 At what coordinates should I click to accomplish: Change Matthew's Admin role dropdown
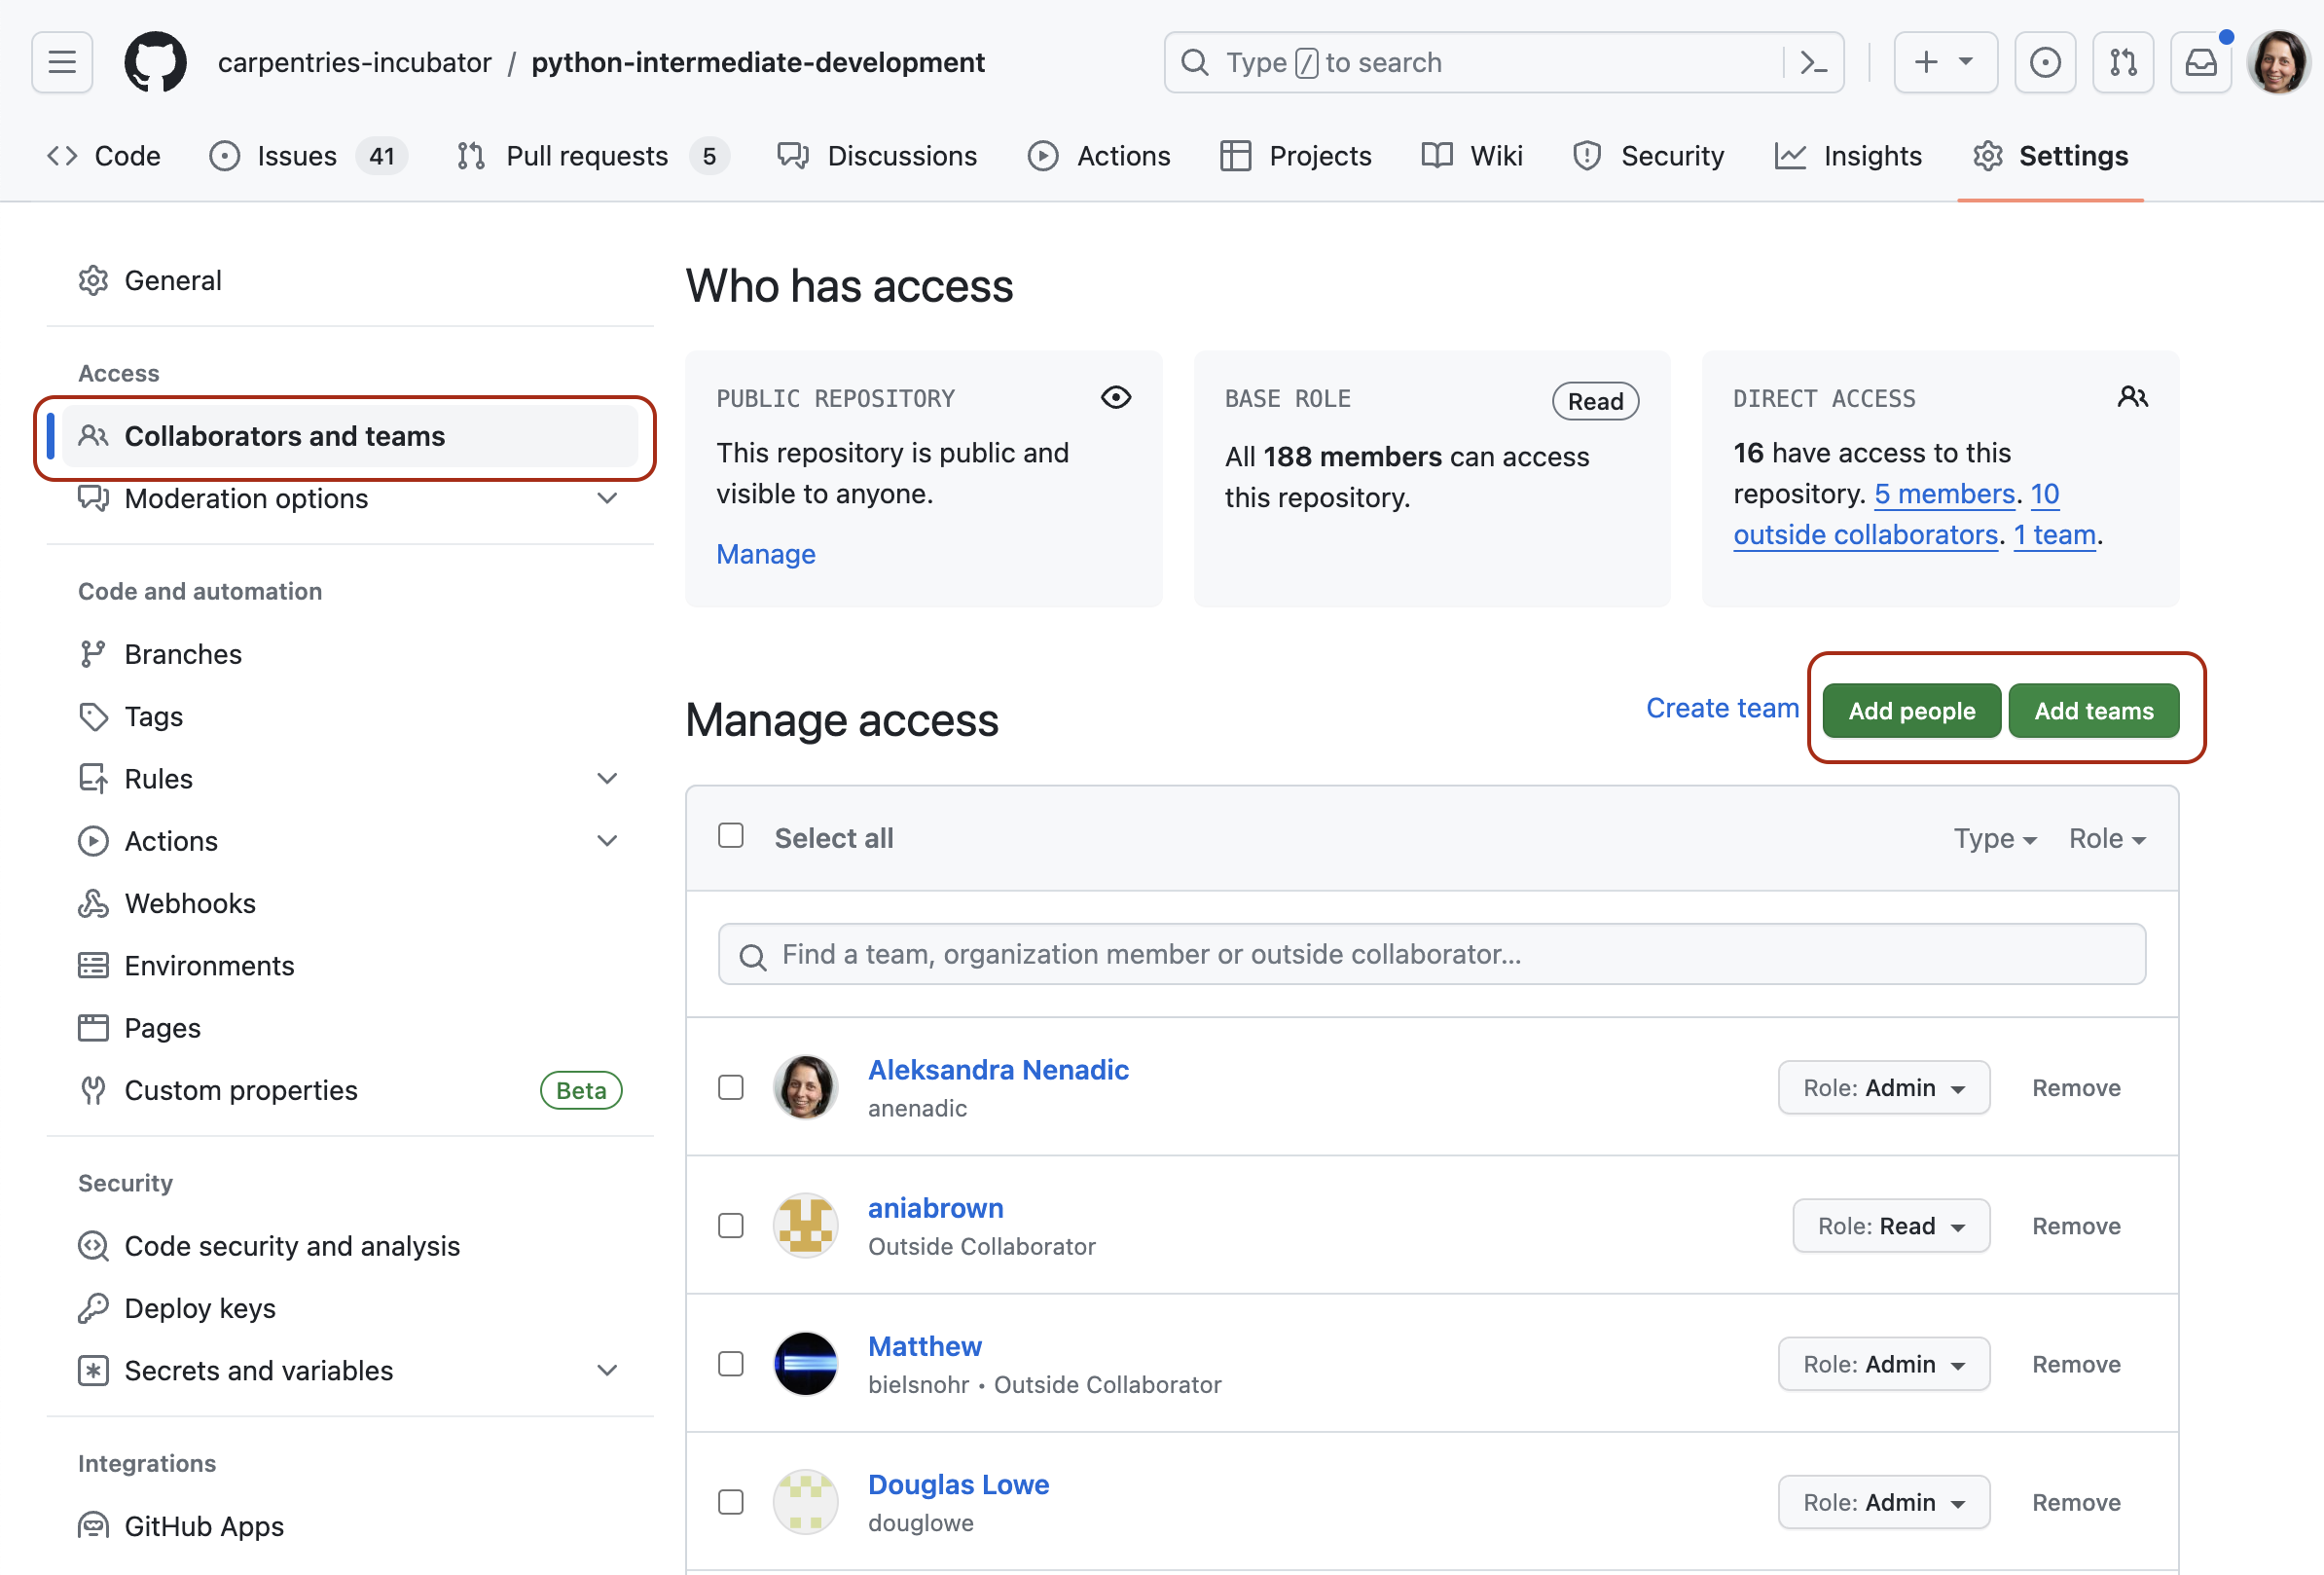click(1884, 1363)
